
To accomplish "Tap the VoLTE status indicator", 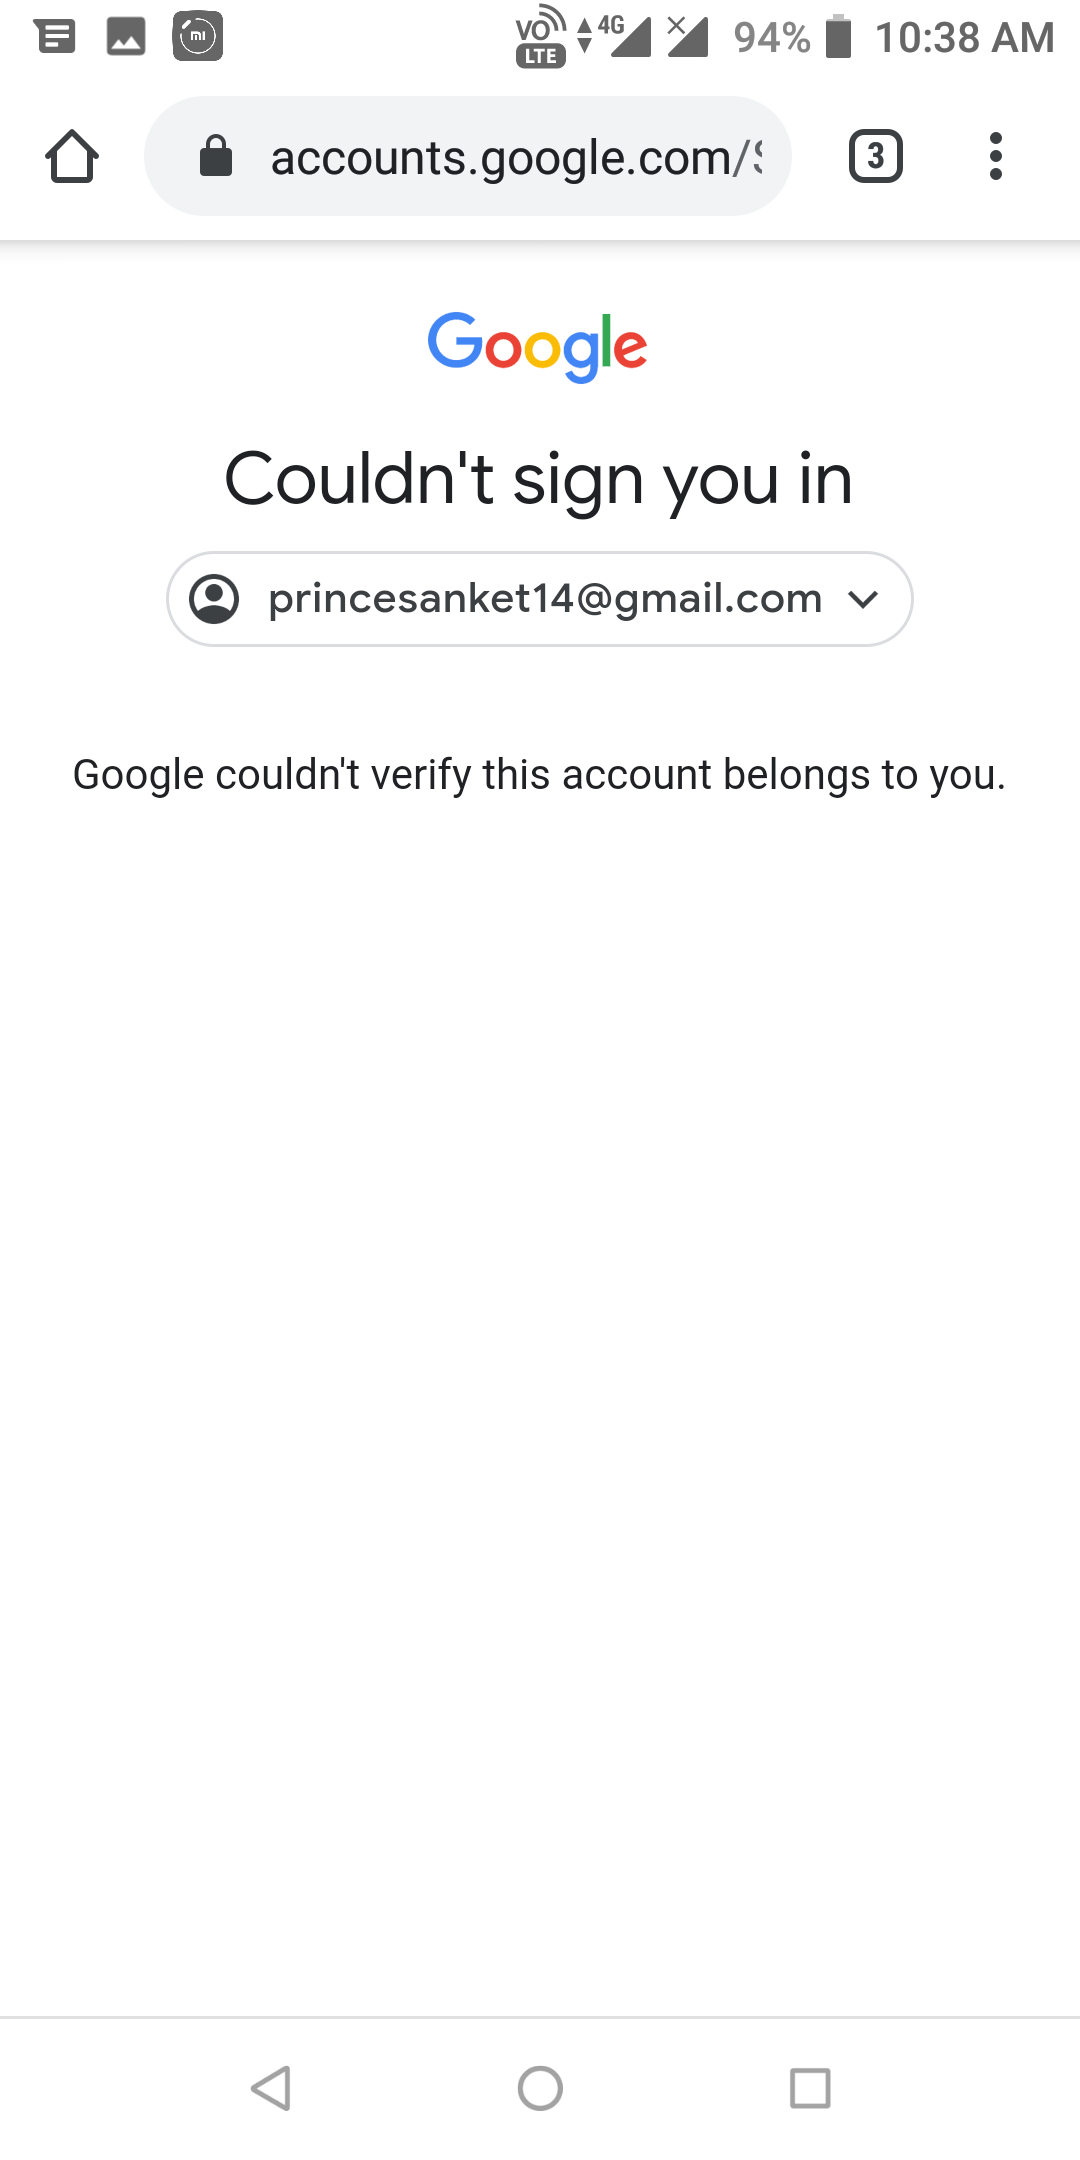I will coord(540,37).
